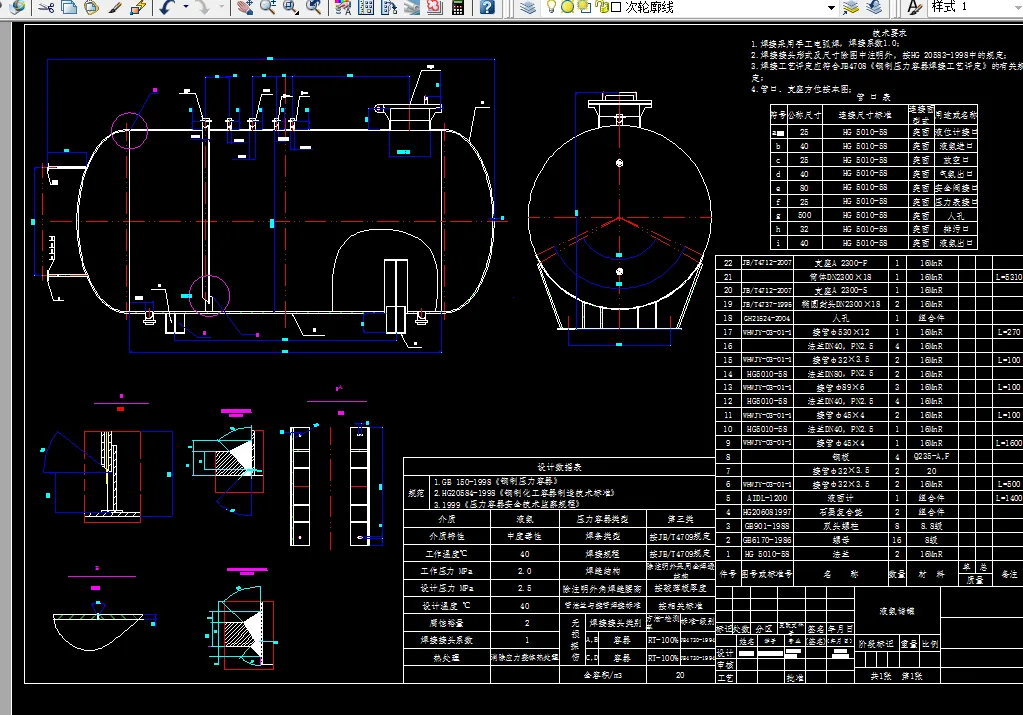The height and width of the screenshot is (715, 1023).
Task: Open the Text Style icon
Action: [915, 7]
